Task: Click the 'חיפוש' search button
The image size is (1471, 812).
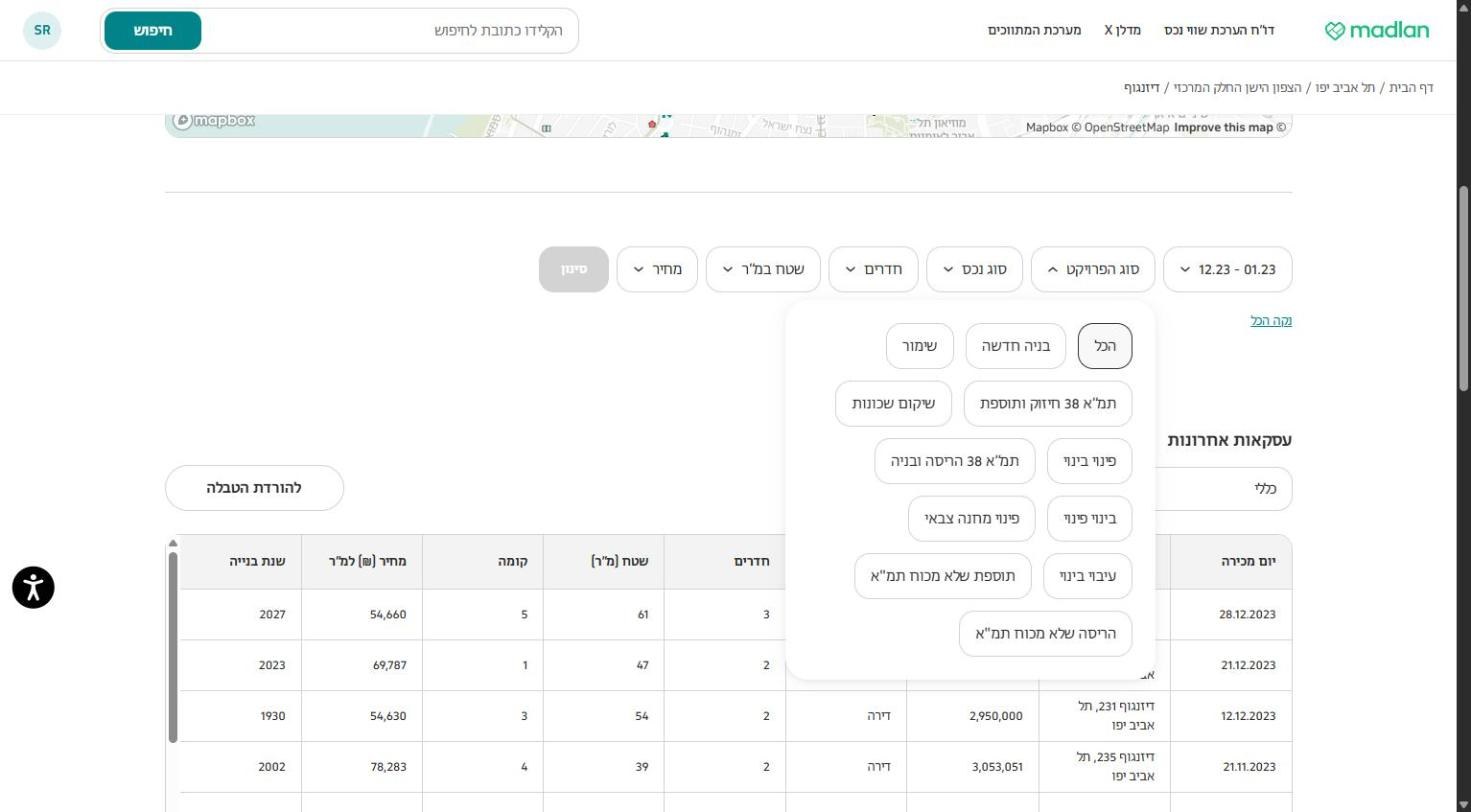Action: click(x=153, y=30)
